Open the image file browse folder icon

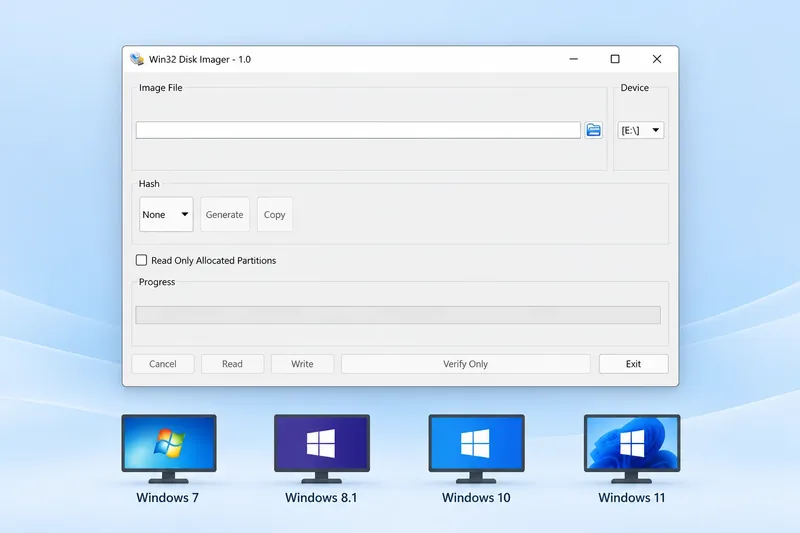click(x=593, y=130)
